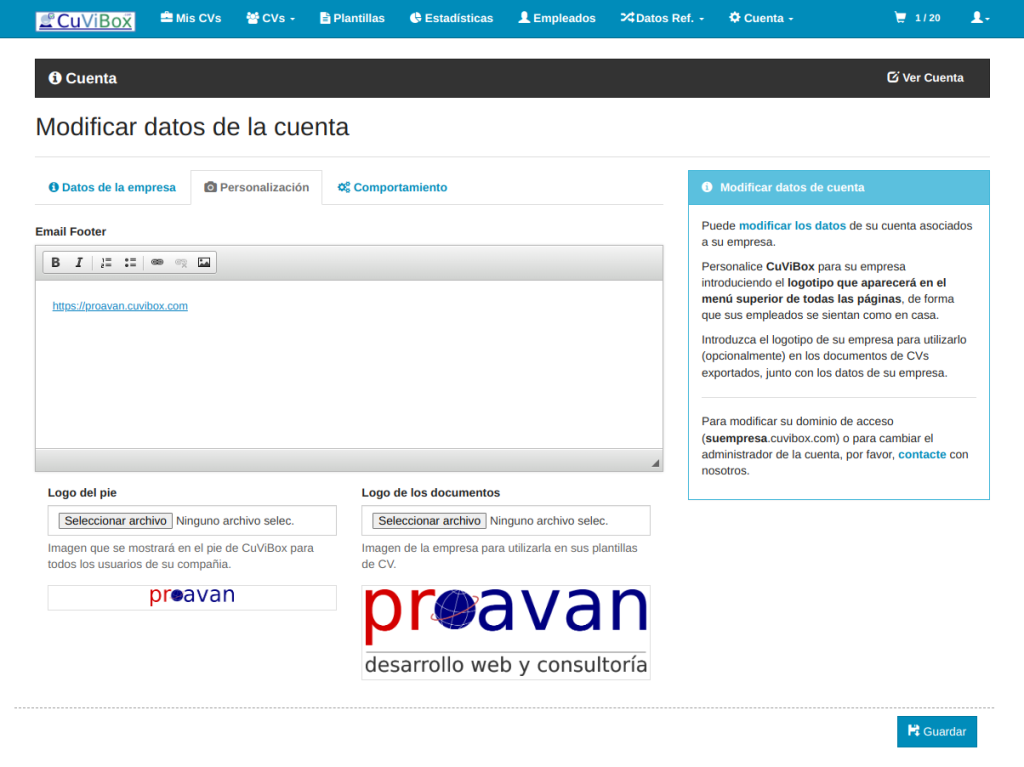
Task: Apply italic formatting in the editor
Action: (x=79, y=263)
